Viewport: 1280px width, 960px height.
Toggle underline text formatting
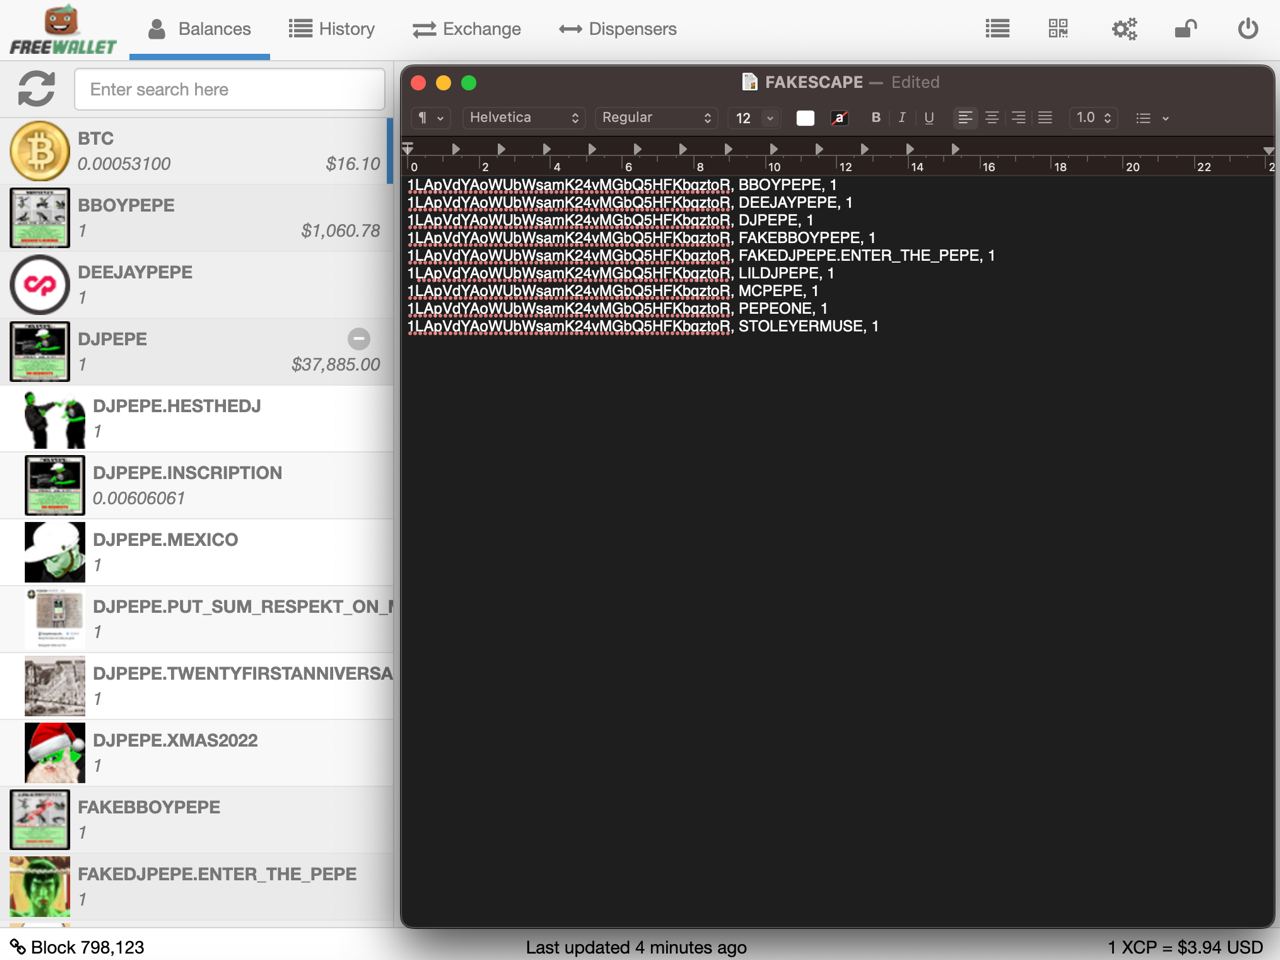[929, 118]
